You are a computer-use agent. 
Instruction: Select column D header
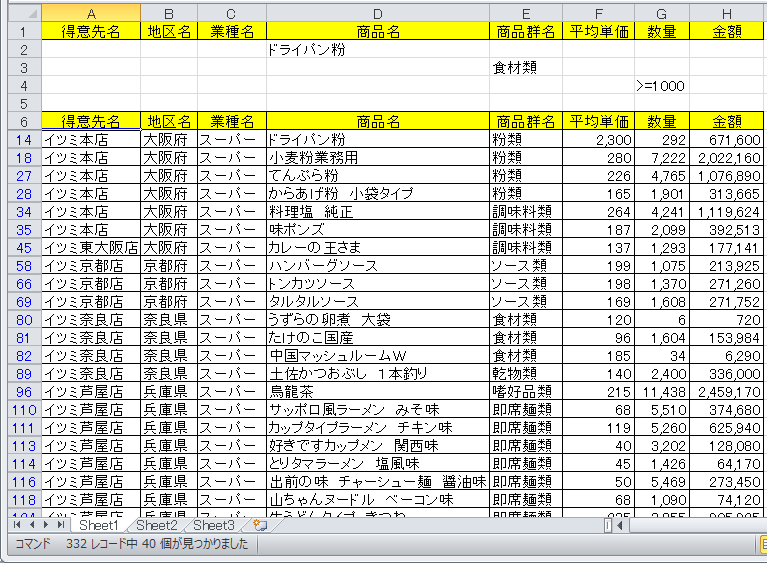[x=377, y=13]
